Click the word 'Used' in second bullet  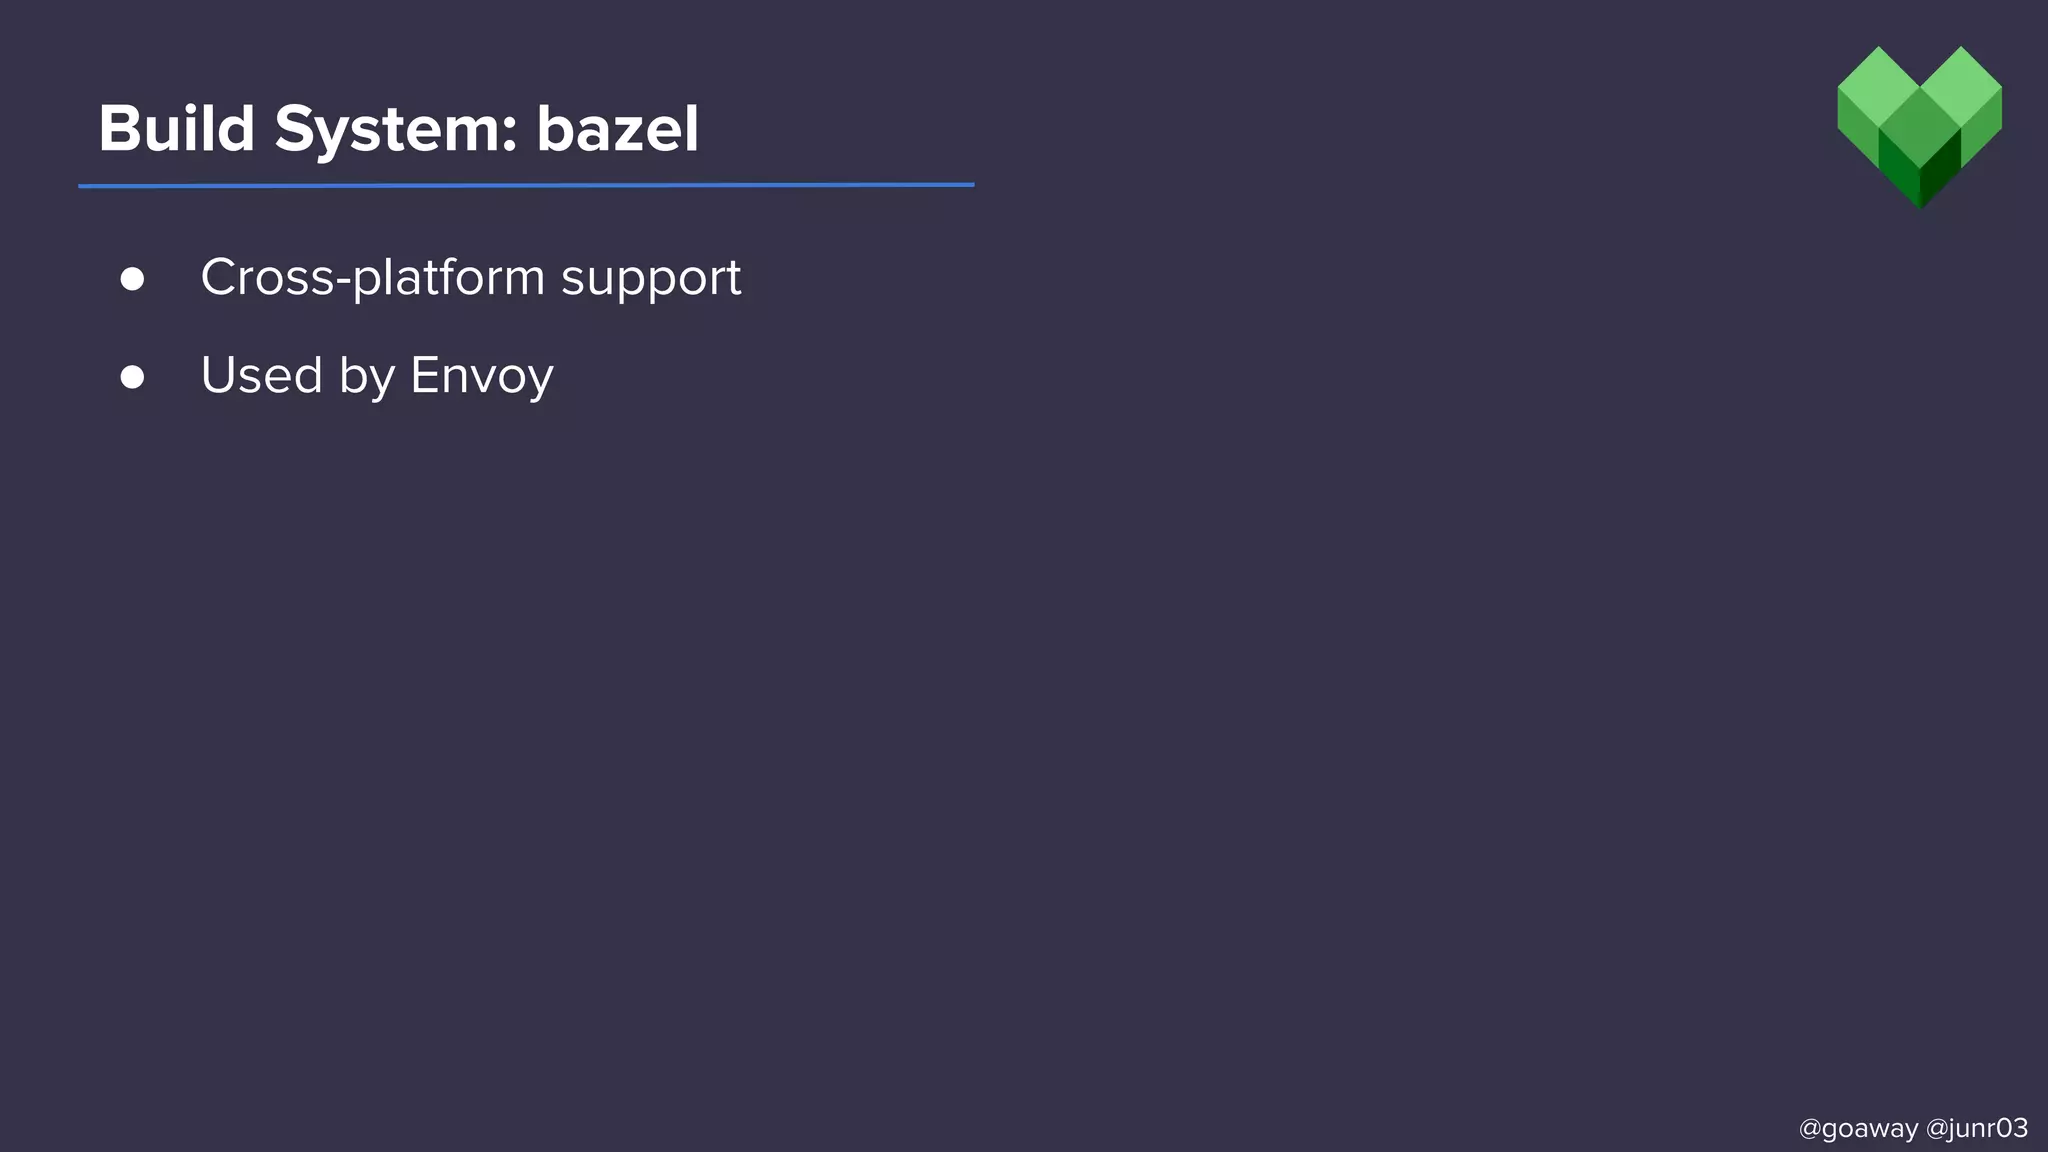coord(262,375)
